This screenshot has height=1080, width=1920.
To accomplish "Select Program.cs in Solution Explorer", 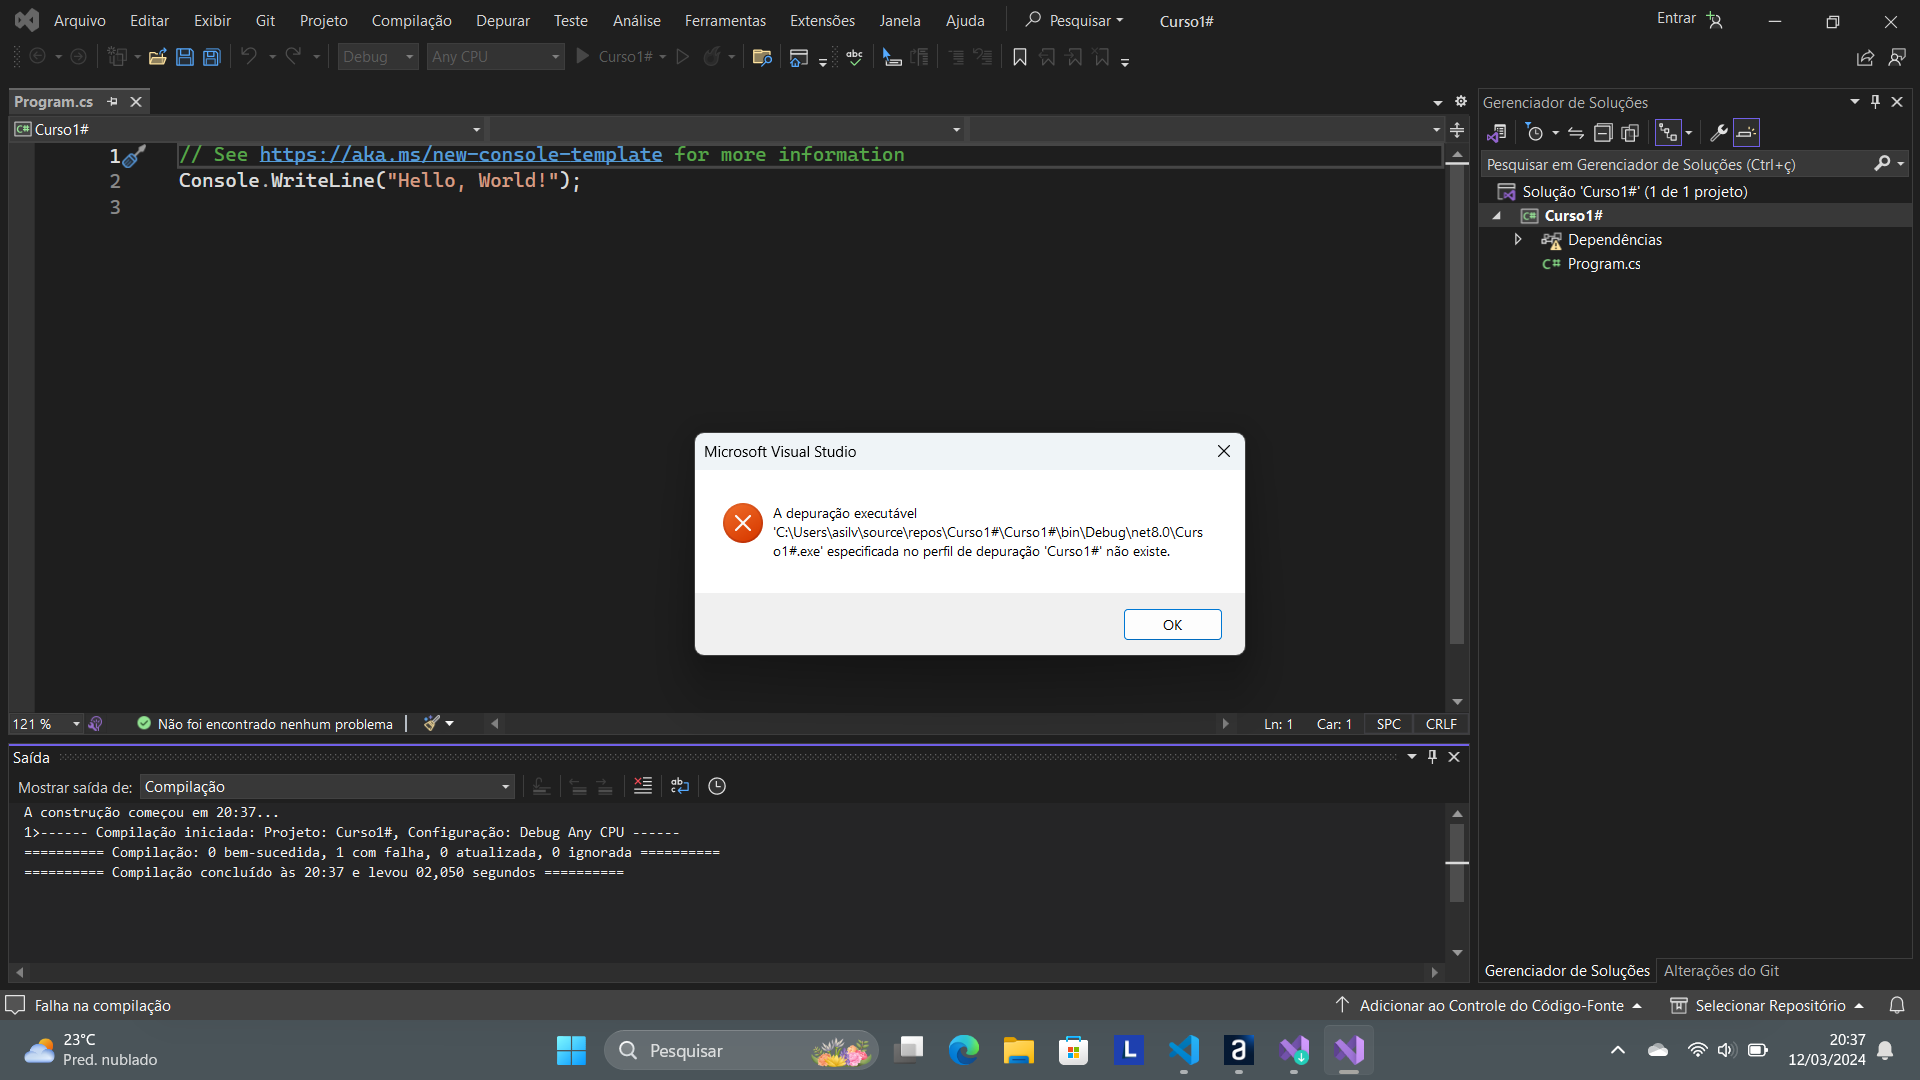I will (x=1603, y=264).
